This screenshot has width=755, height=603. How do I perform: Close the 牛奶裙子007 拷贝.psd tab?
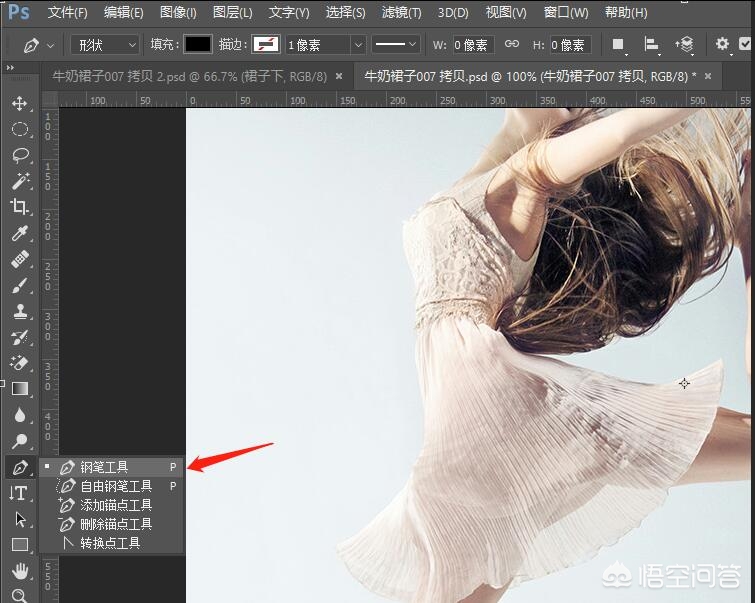[708, 76]
